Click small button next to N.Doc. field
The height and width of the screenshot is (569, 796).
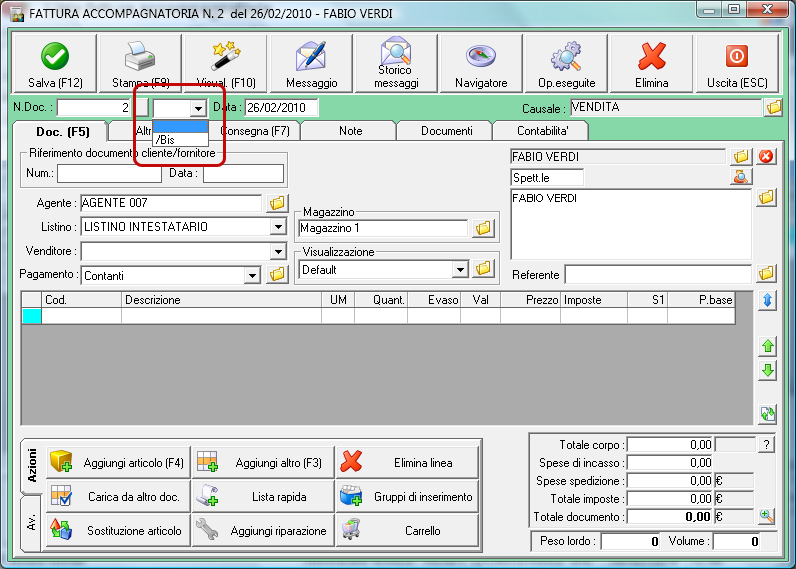pyautogui.click(x=142, y=108)
